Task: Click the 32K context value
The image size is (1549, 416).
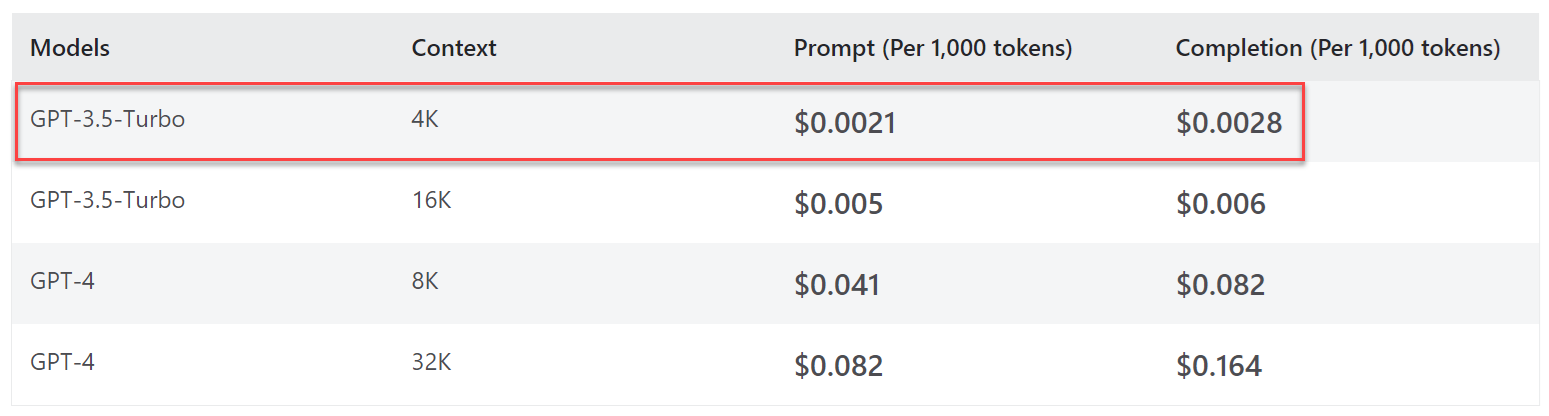Action: click(x=431, y=362)
